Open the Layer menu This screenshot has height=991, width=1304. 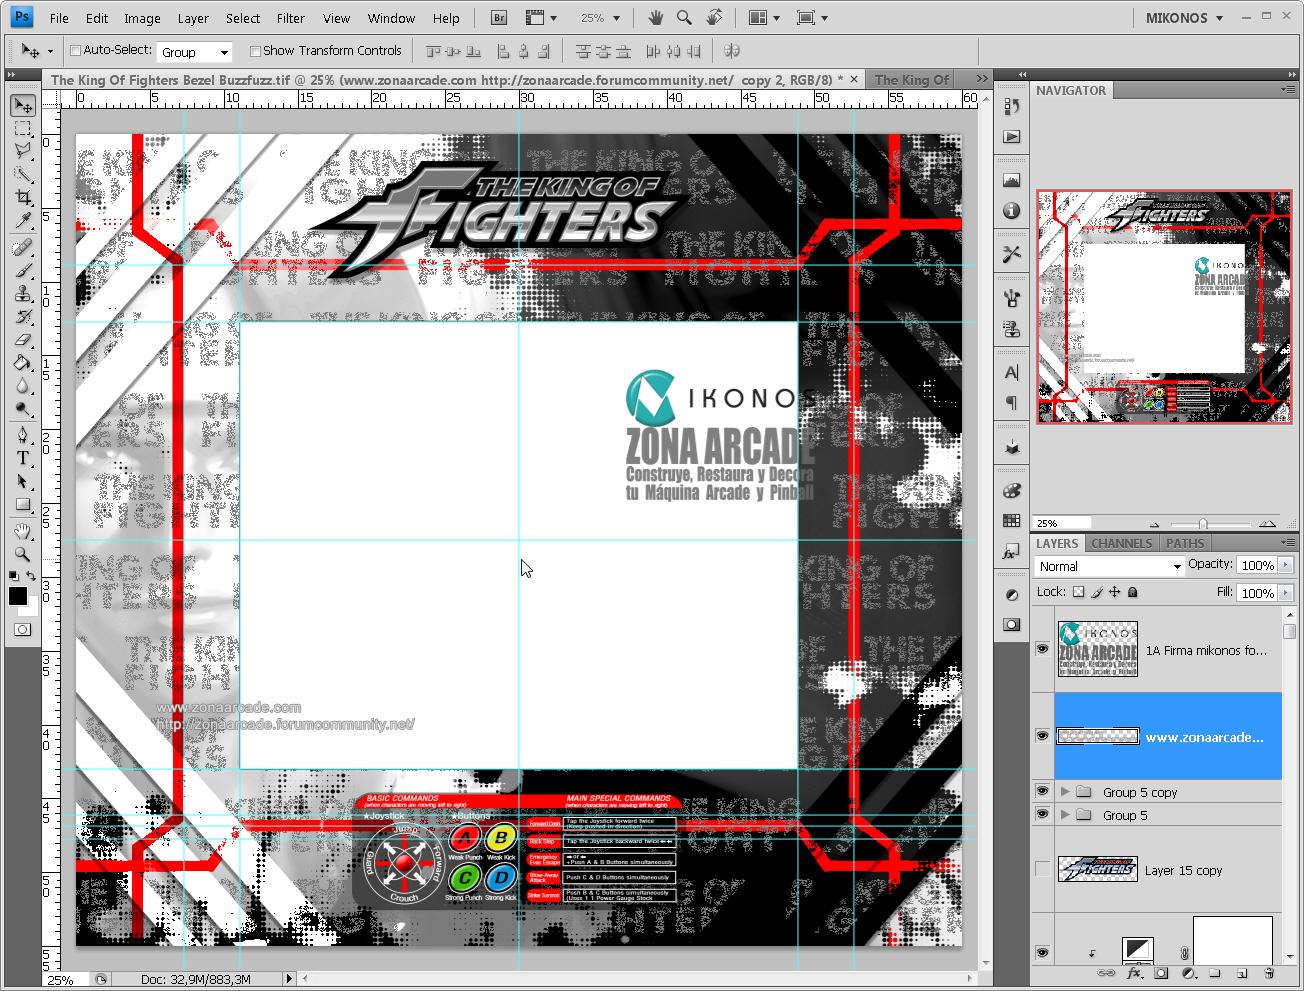pyautogui.click(x=193, y=18)
